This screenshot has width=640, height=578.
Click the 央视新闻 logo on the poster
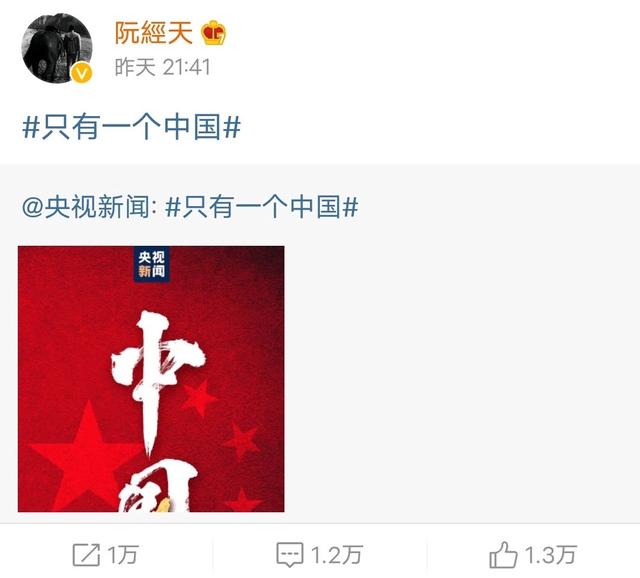coord(151,264)
